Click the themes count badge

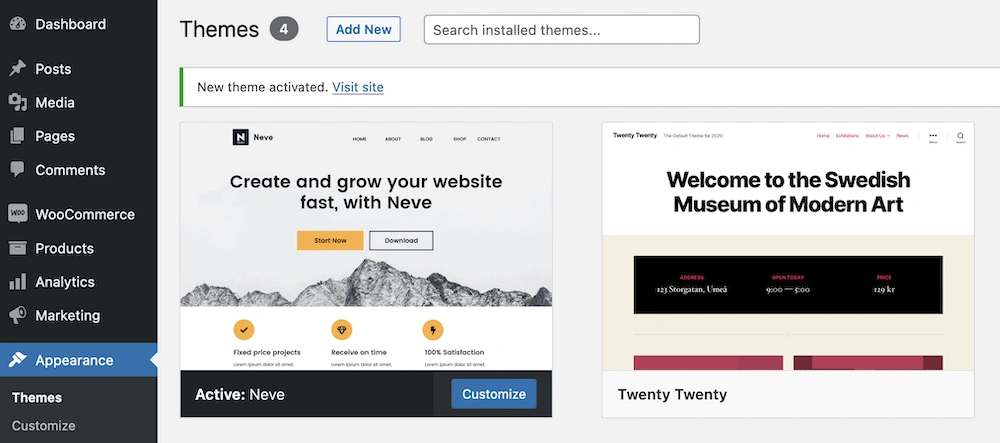(284, 29)
